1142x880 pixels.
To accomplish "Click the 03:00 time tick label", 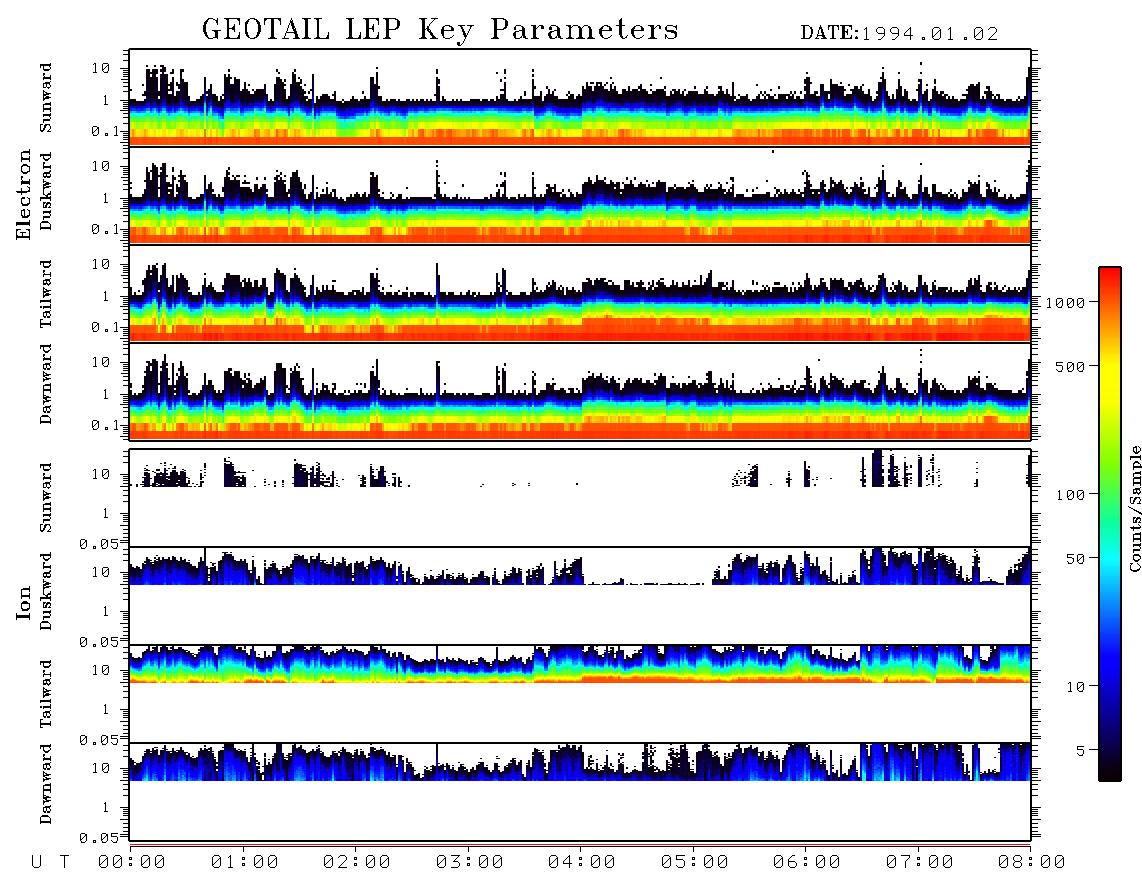I will tap(470, 863).
